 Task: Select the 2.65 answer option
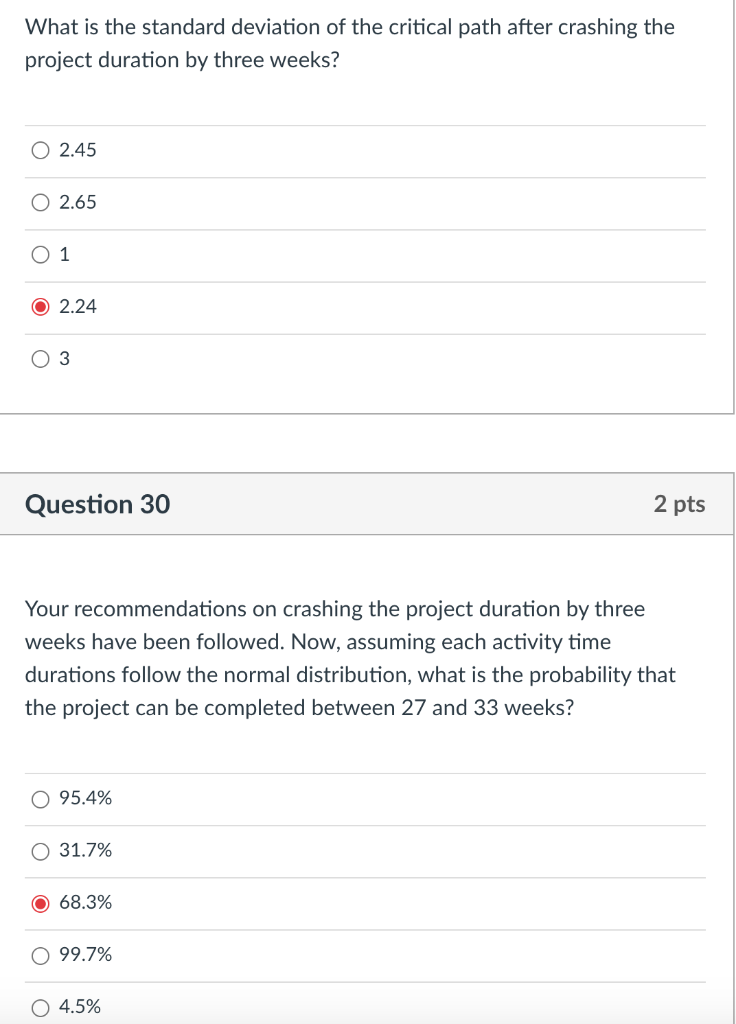click(x=40, y=202)
